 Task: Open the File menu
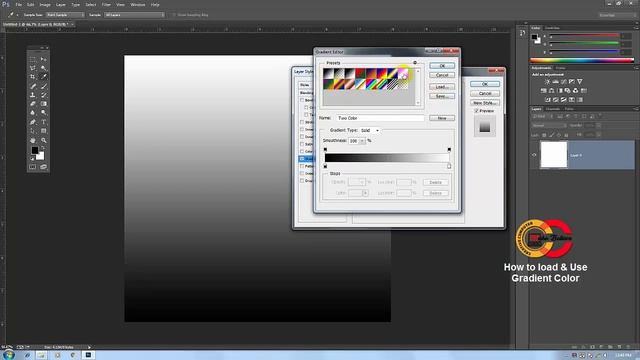[x=18, y=4]
